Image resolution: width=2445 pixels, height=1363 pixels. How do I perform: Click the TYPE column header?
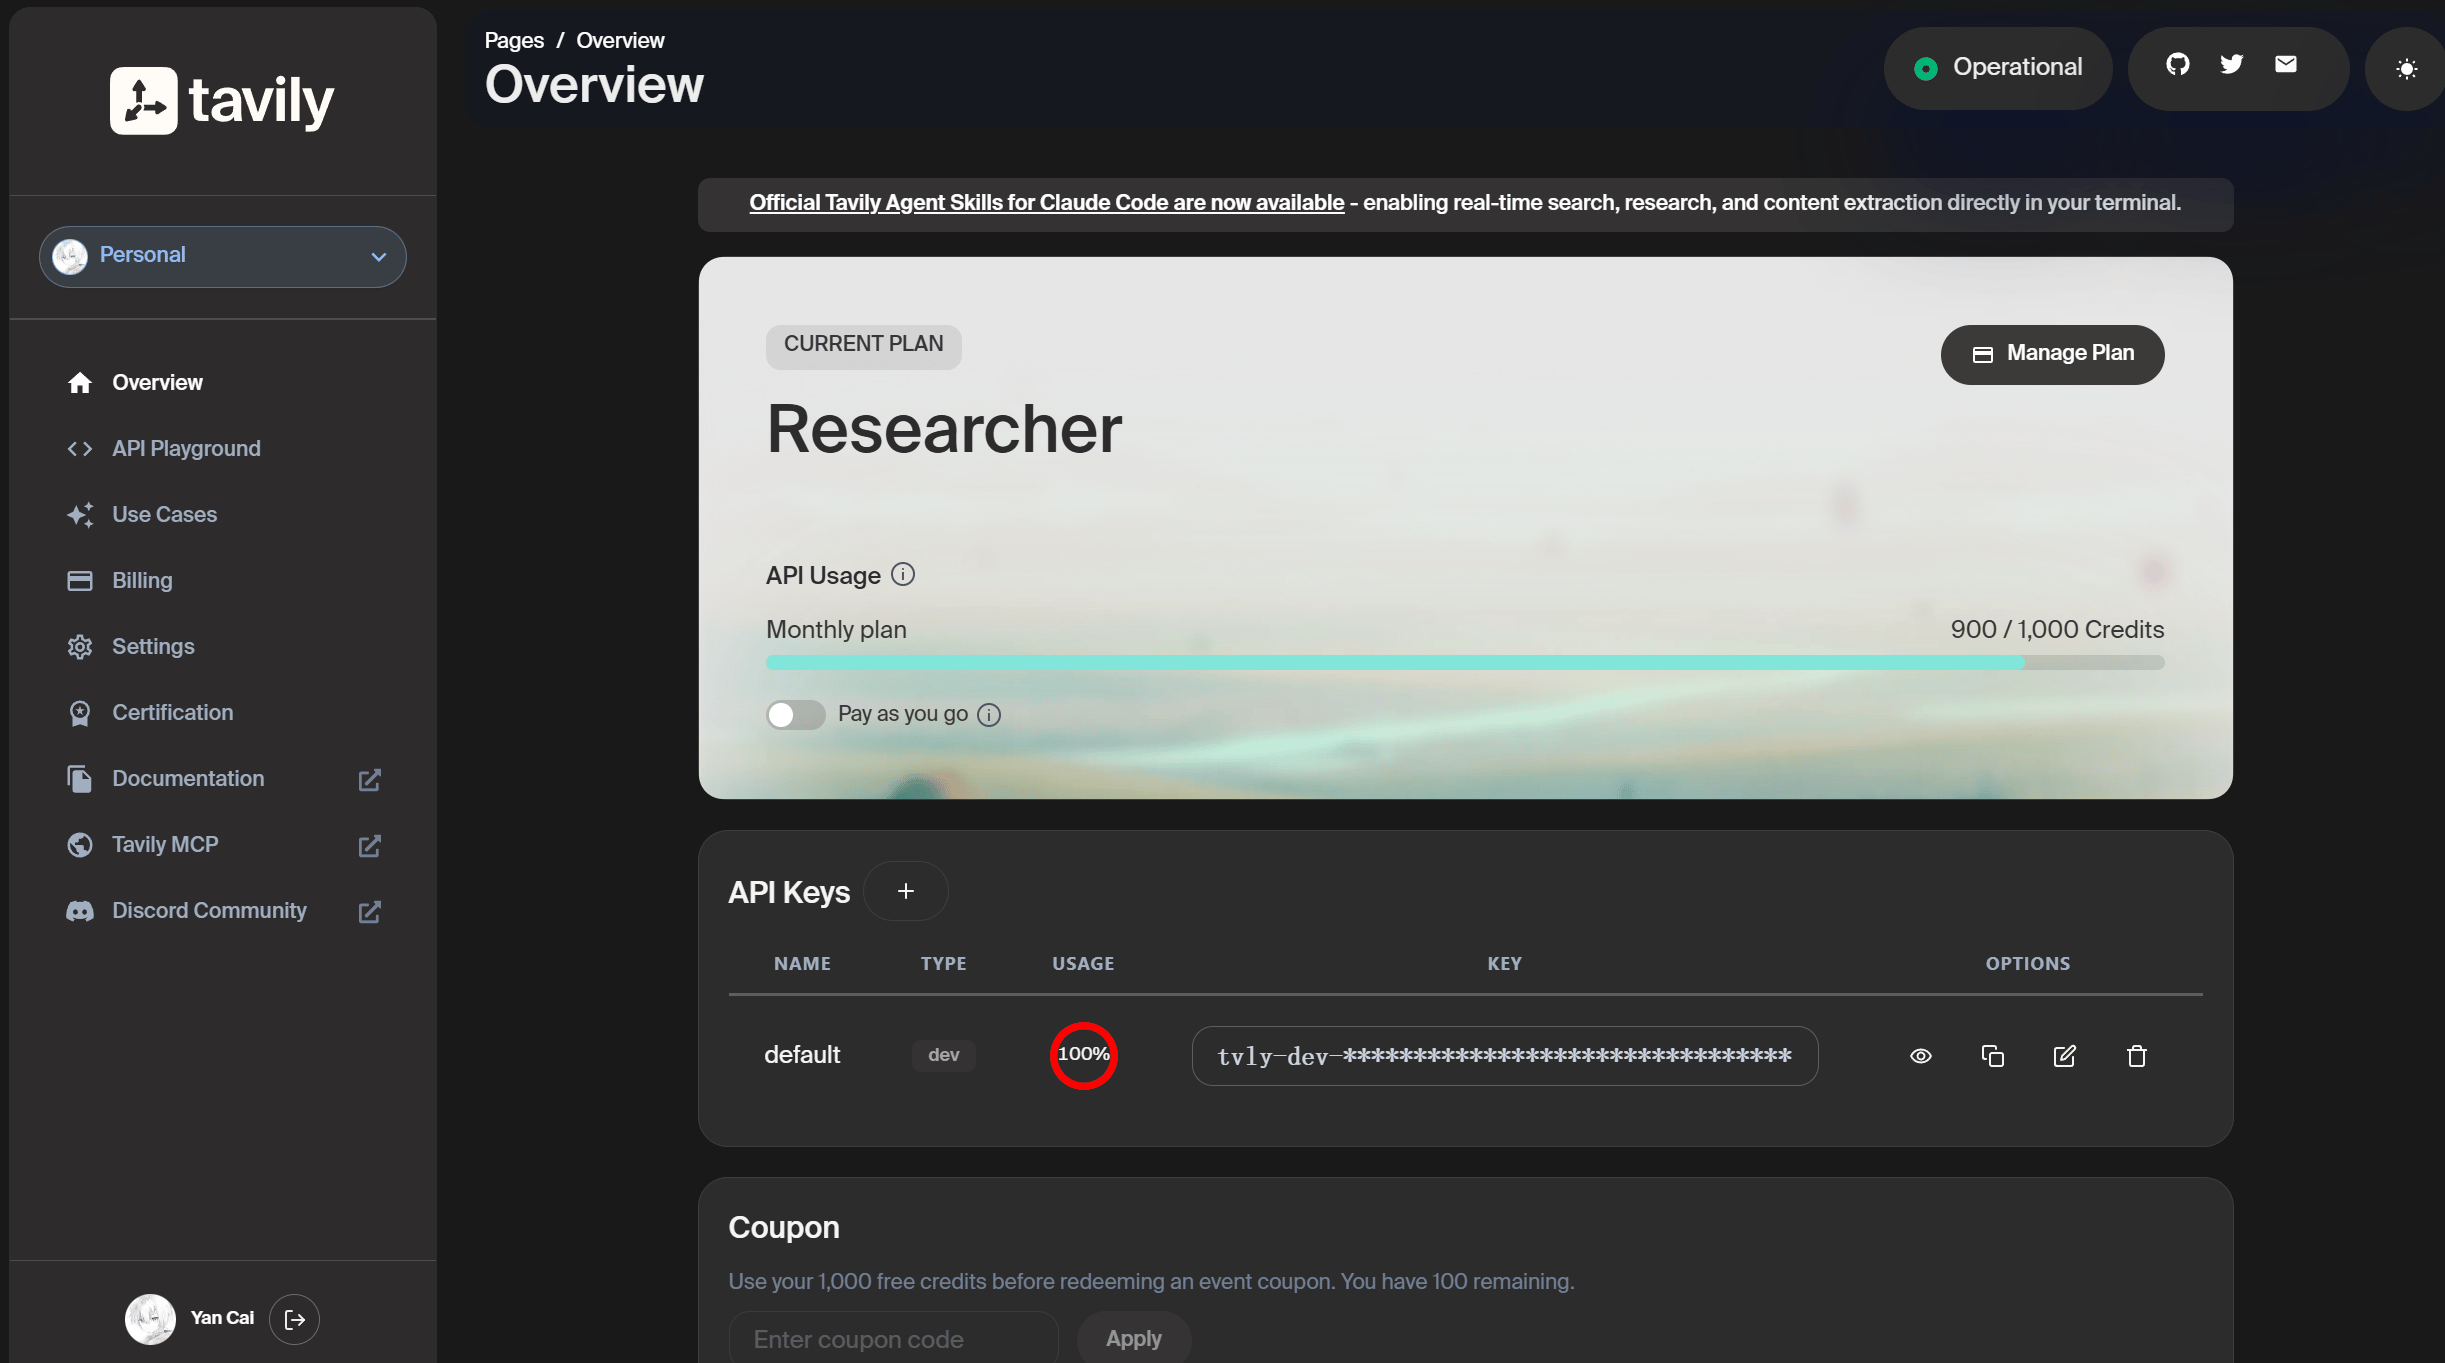(943, 964)
